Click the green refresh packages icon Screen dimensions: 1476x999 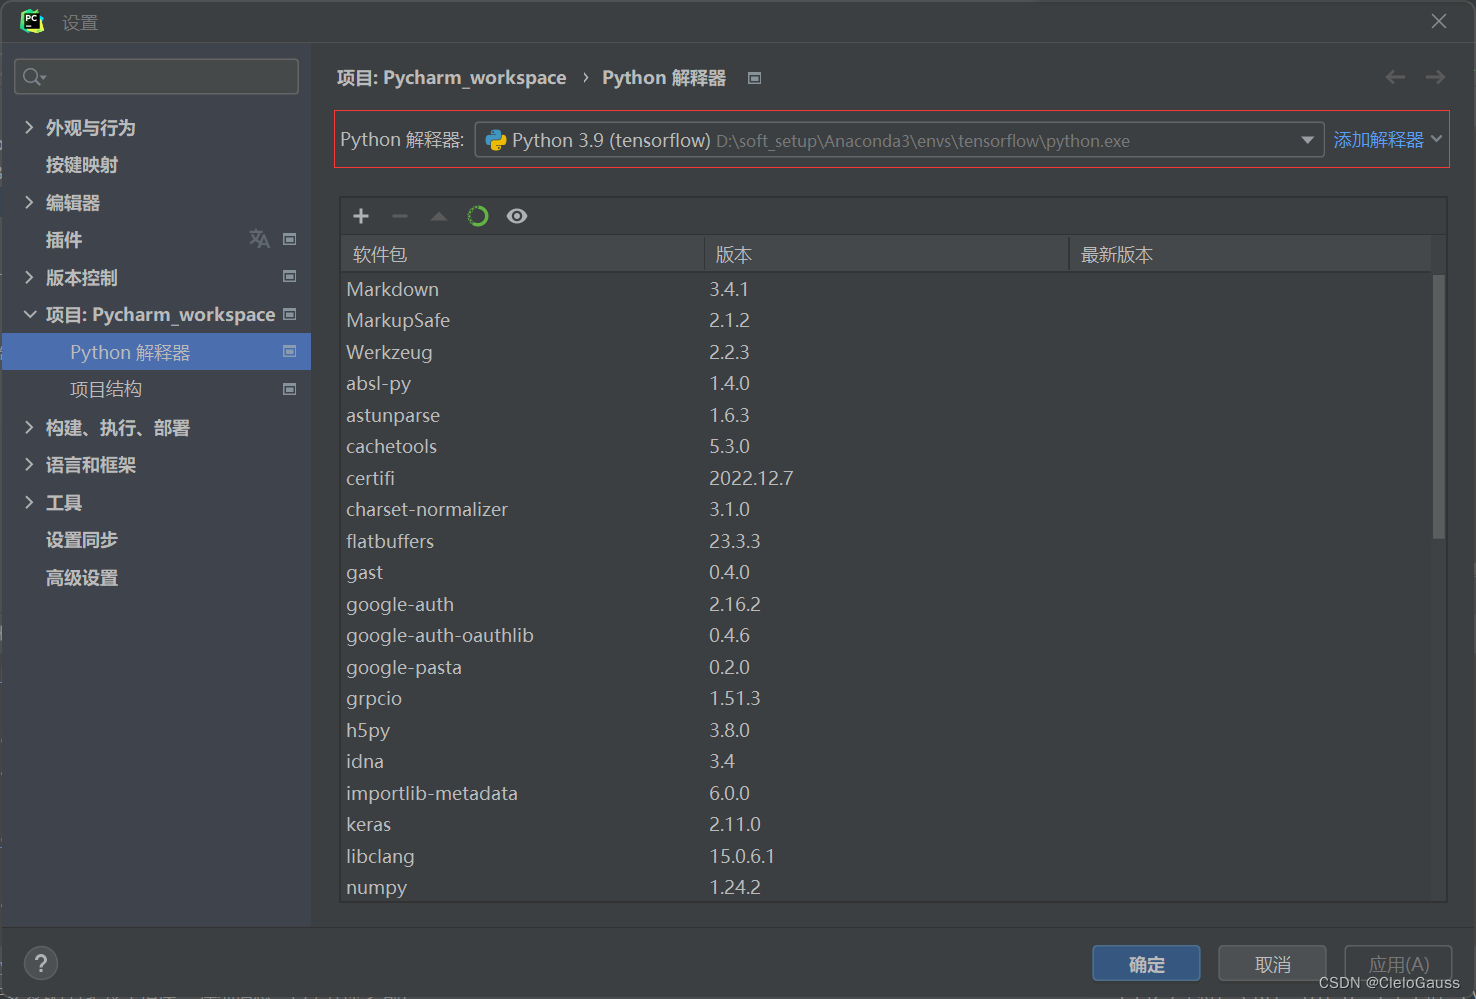(478, 216)
